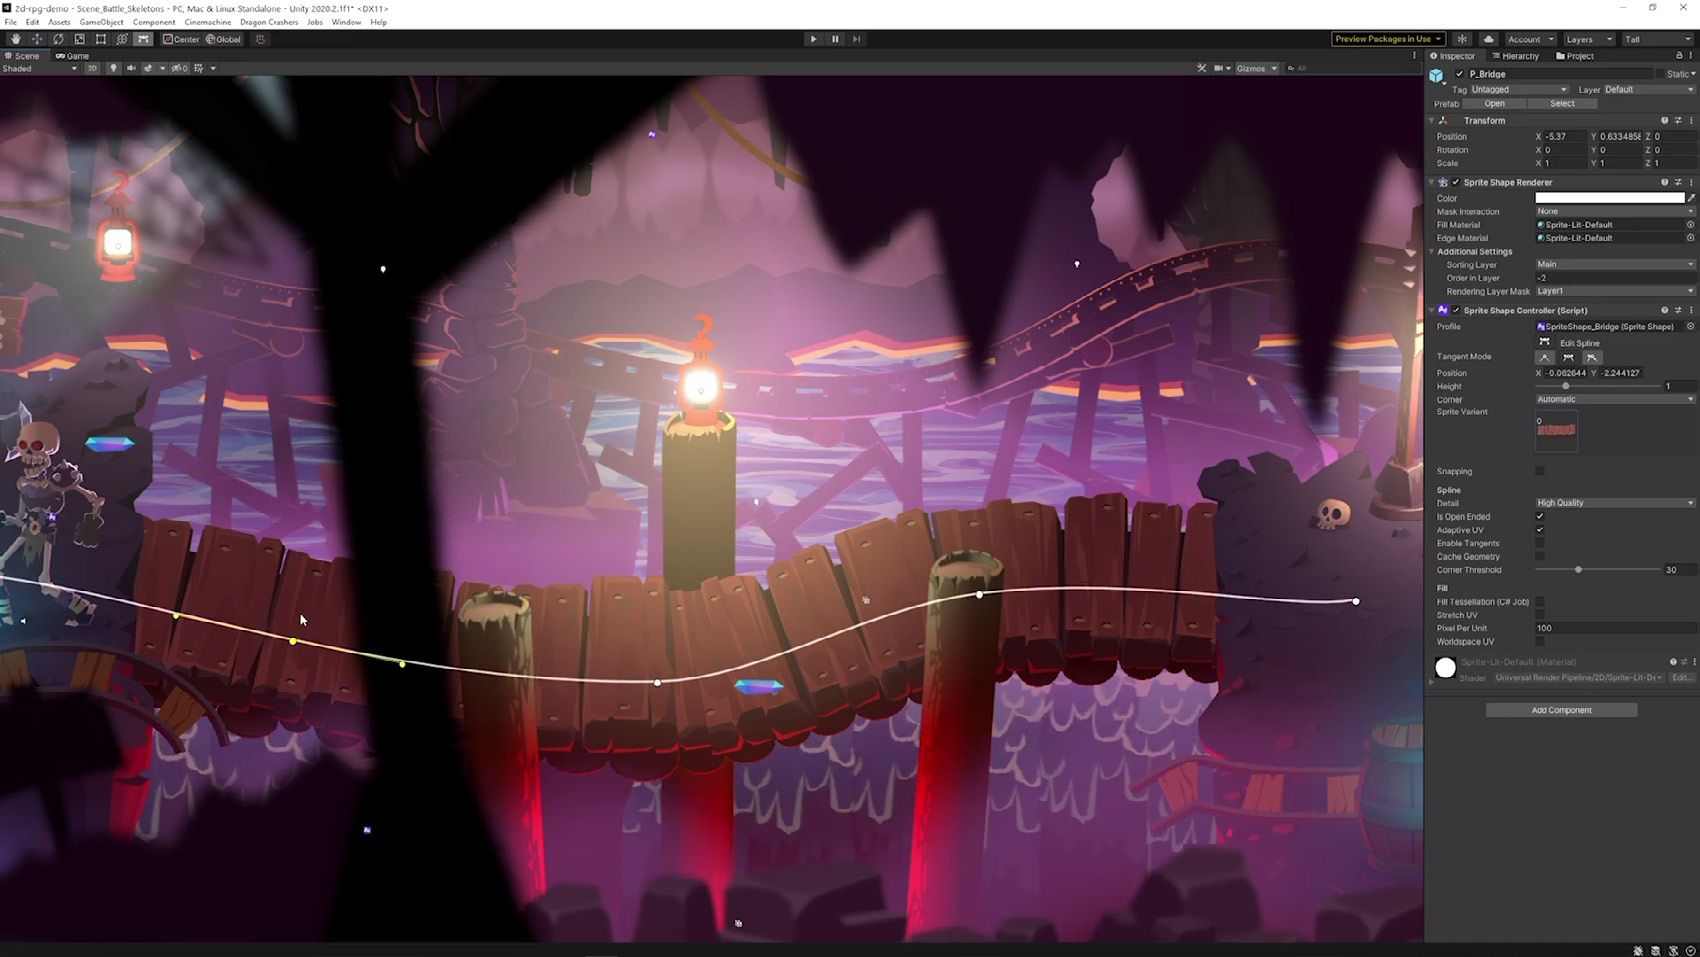Viewport: 1700px width, 957px height.
Task: Select the Rotate tool
Action: (x=58, y=39)
